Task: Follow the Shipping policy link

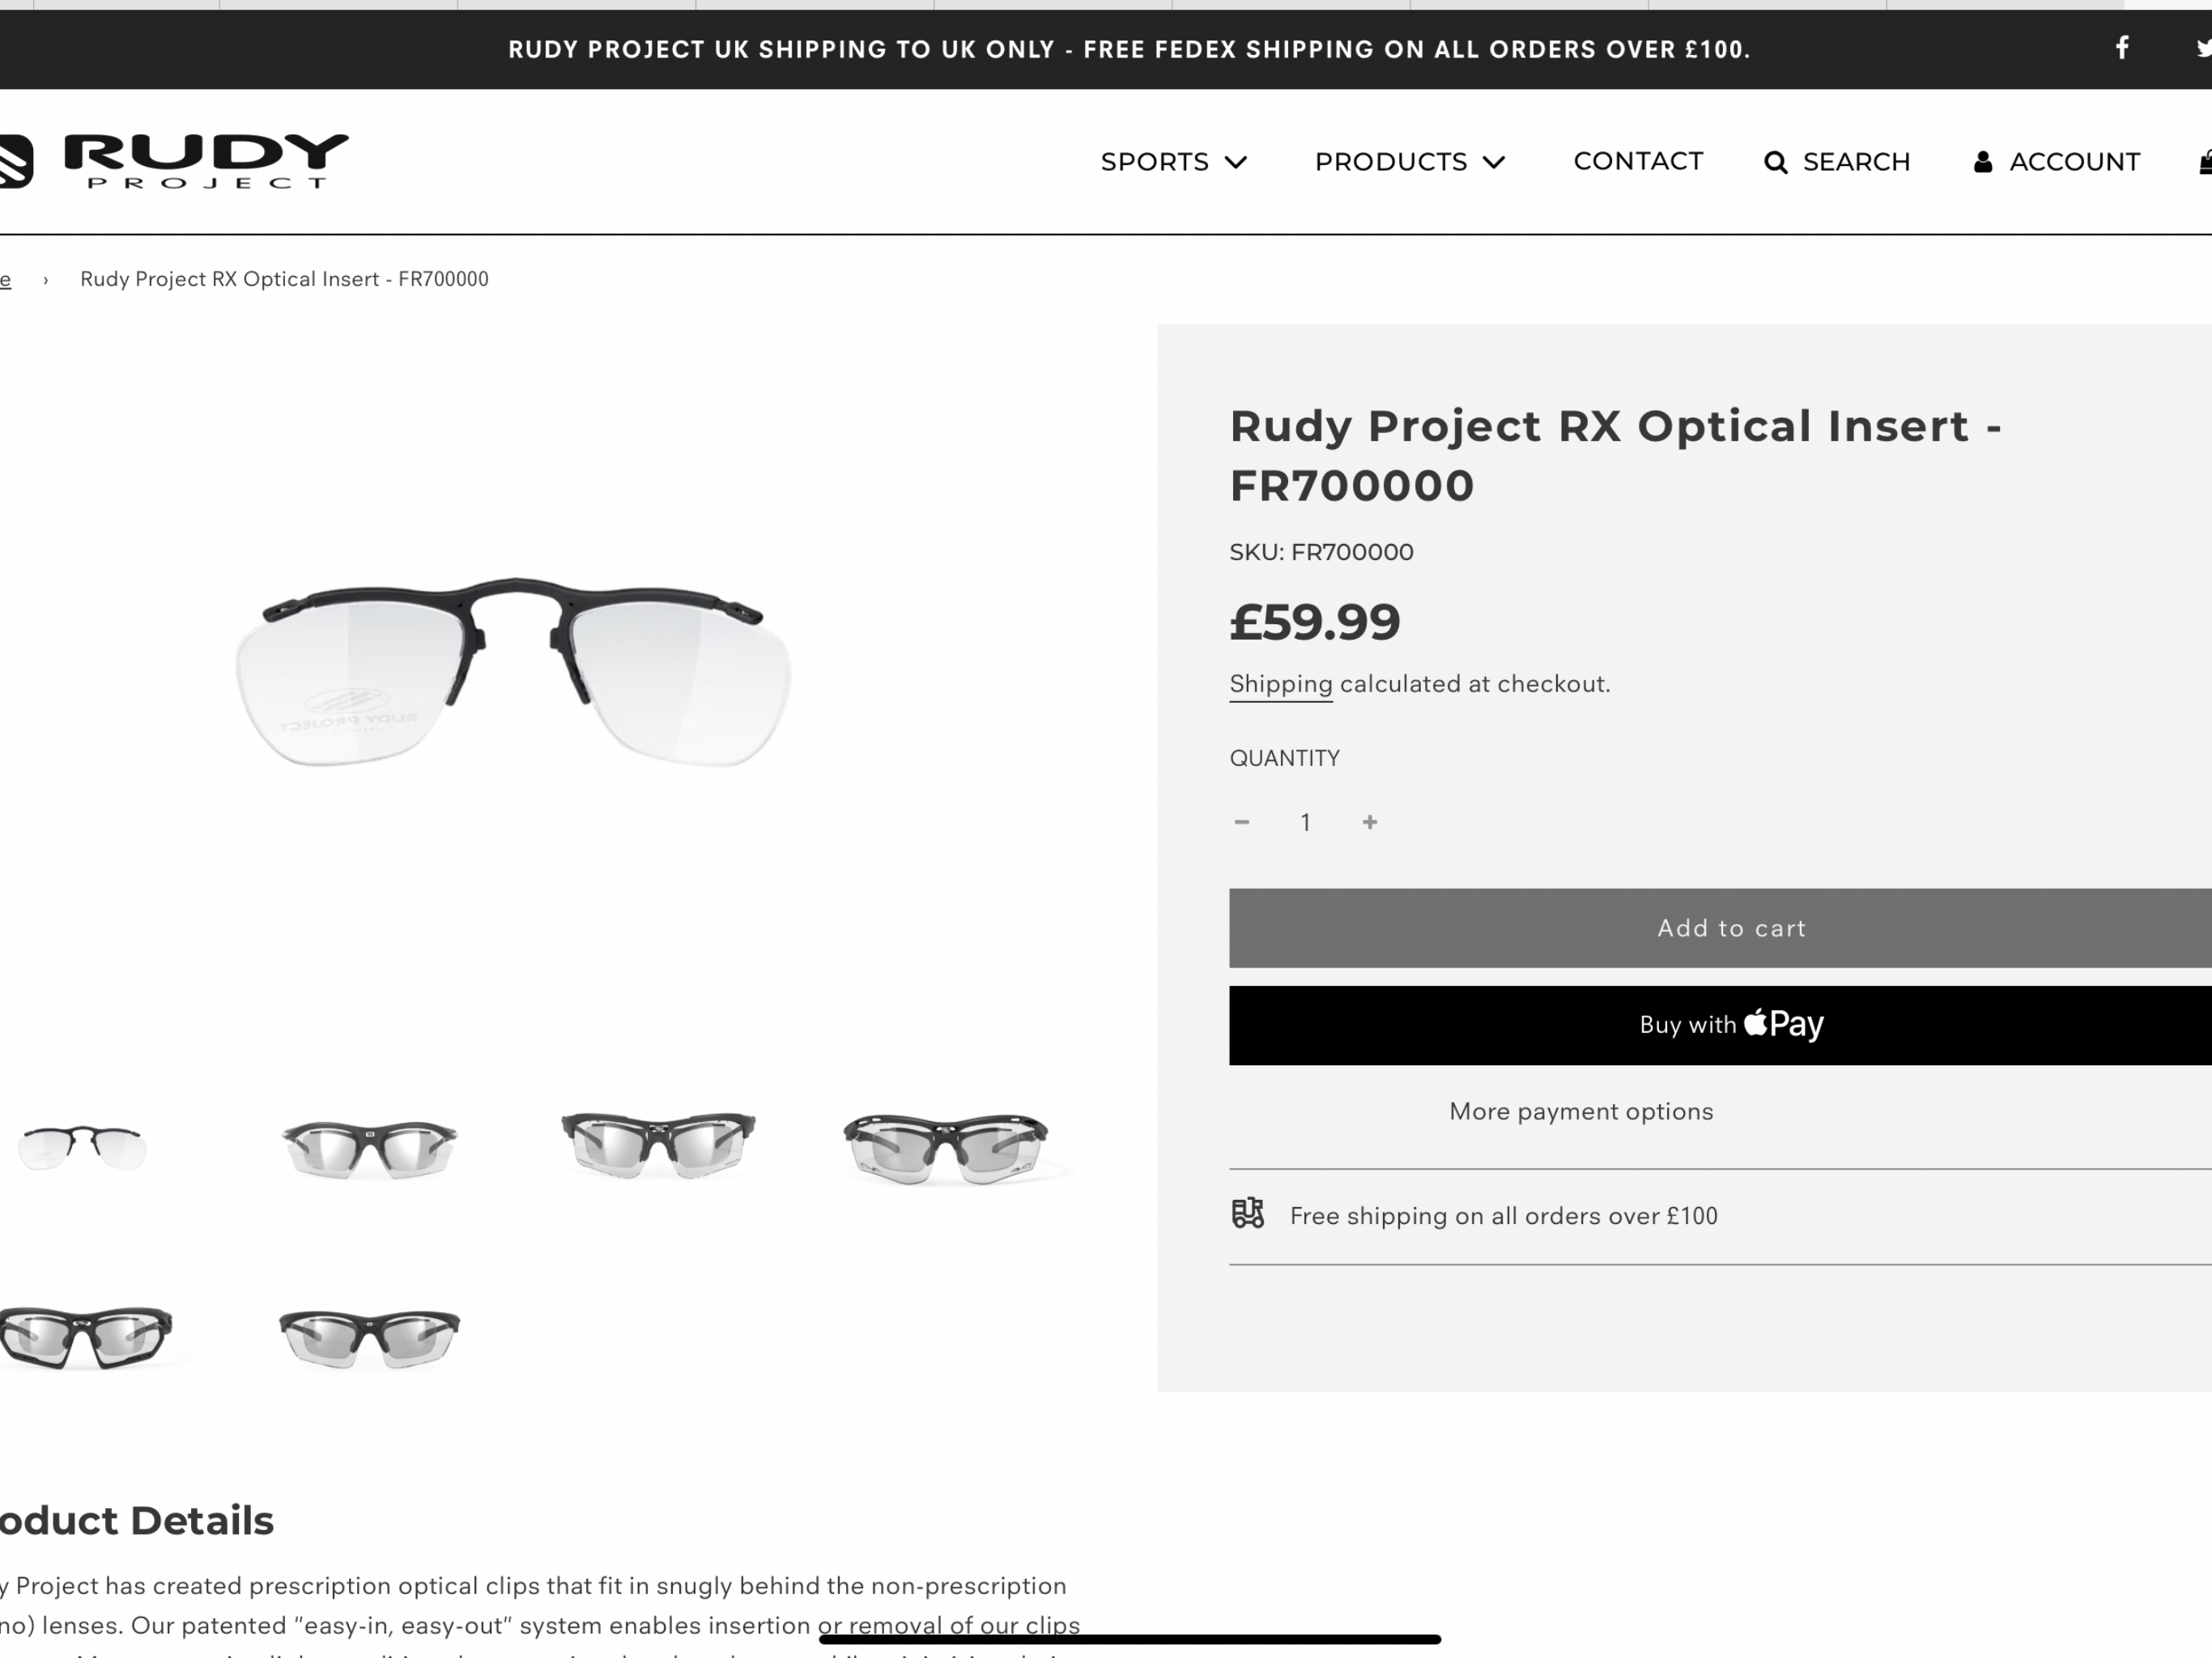Action: (1281, 684)
